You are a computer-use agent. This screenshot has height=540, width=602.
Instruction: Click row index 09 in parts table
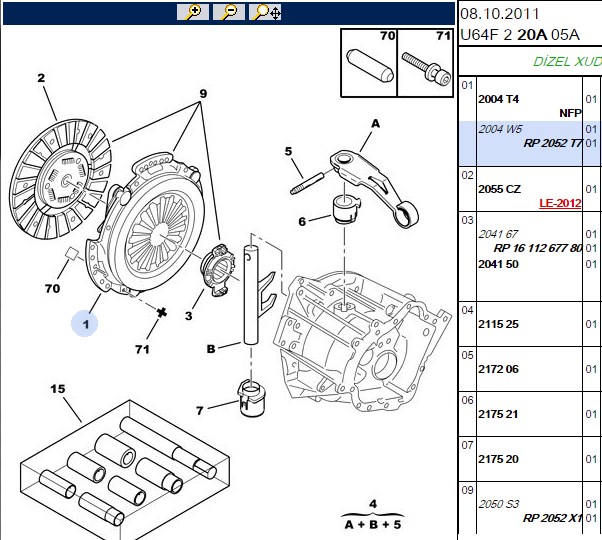pyautogui.click(x=467, y=490)
